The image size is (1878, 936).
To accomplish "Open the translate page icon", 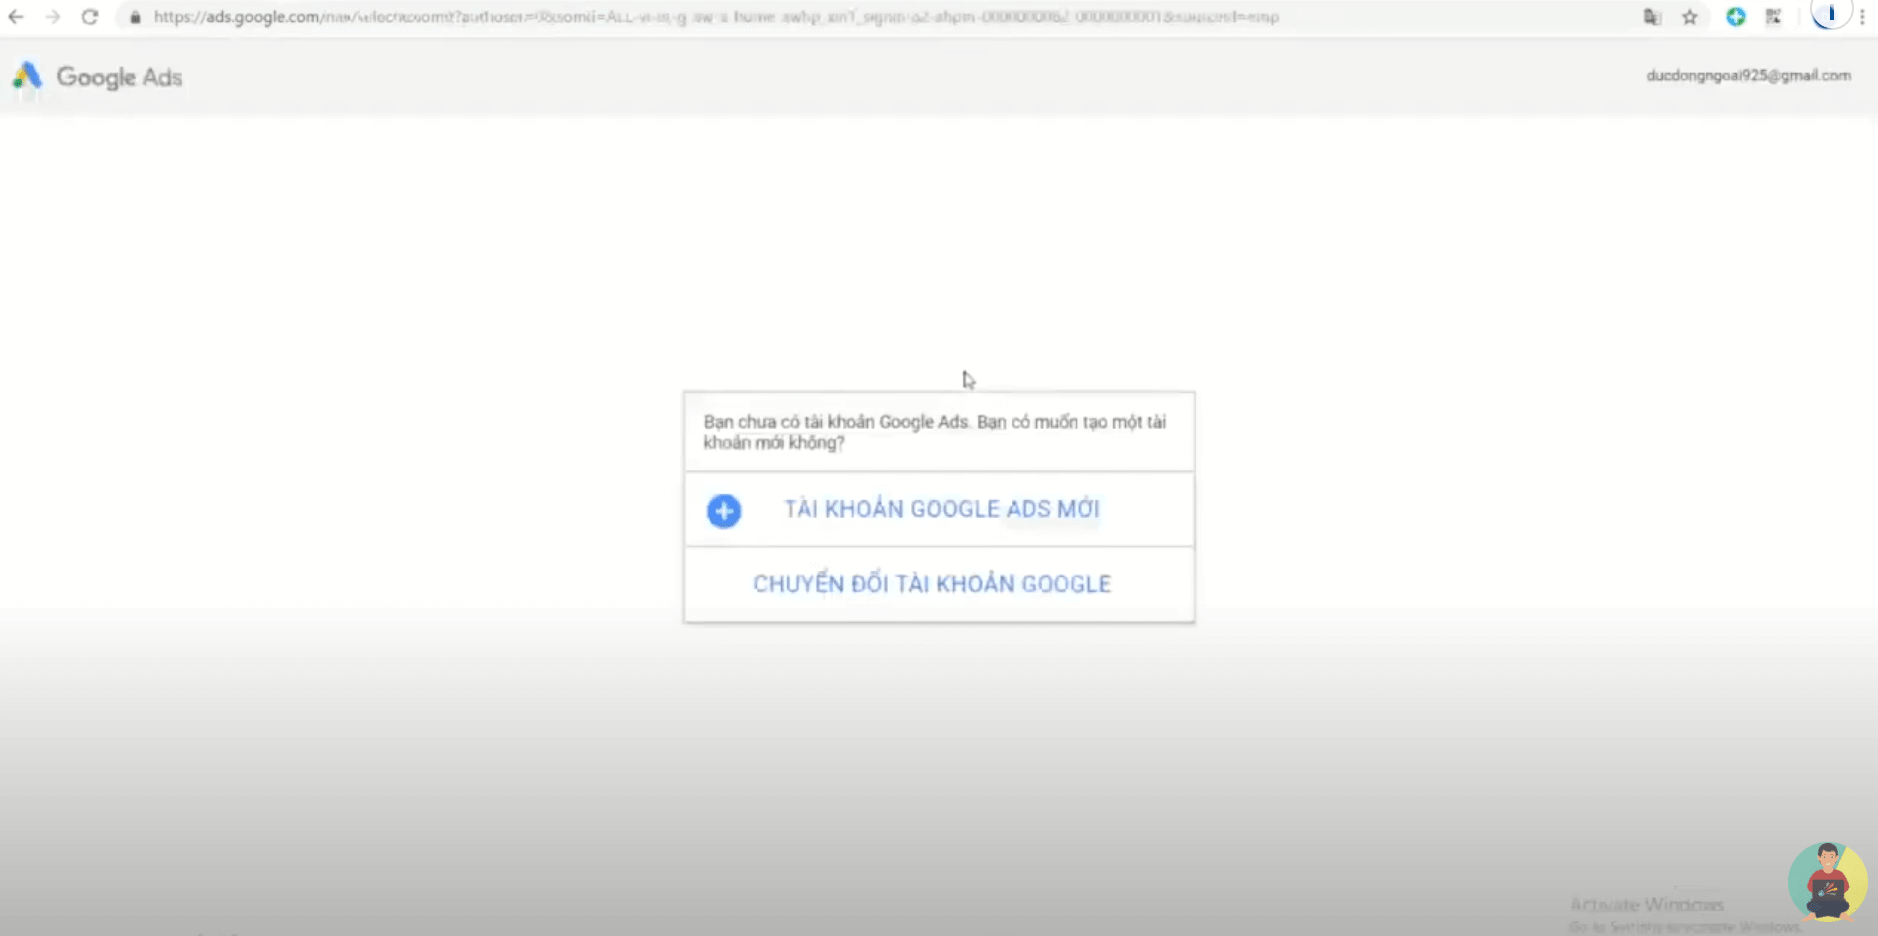I will (x=1652, y=17).
